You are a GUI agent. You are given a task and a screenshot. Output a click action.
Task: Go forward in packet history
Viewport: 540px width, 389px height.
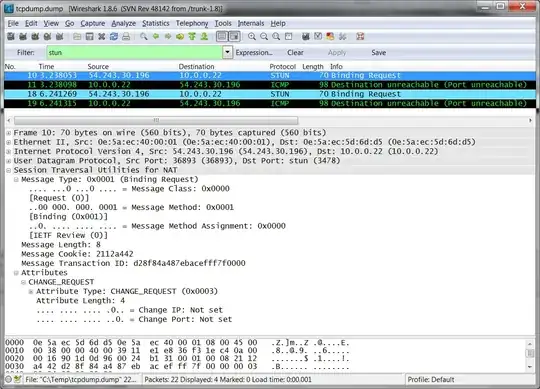168,36
